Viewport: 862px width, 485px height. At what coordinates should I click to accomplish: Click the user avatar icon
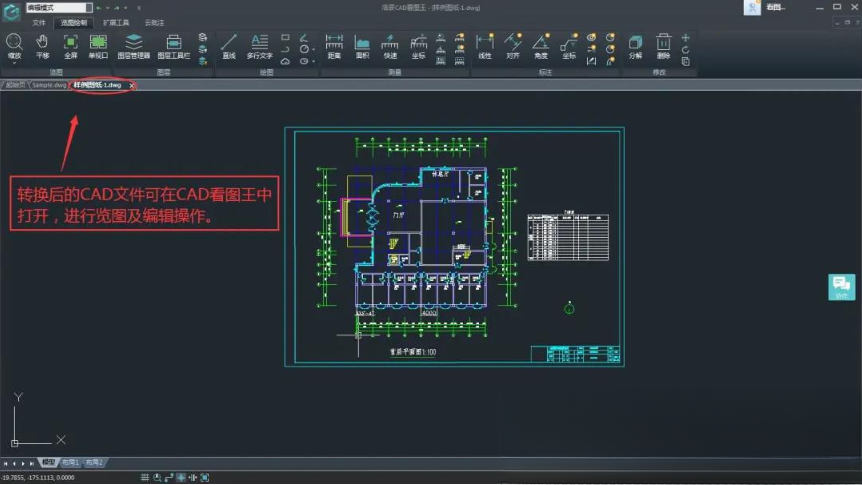[752, 7]
